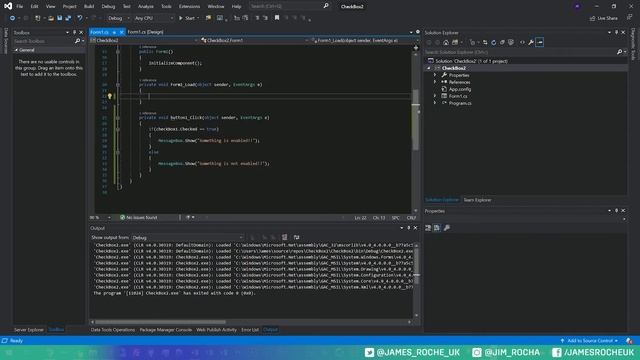Expand the Form1.cs node in Solution Explorer

435,96
